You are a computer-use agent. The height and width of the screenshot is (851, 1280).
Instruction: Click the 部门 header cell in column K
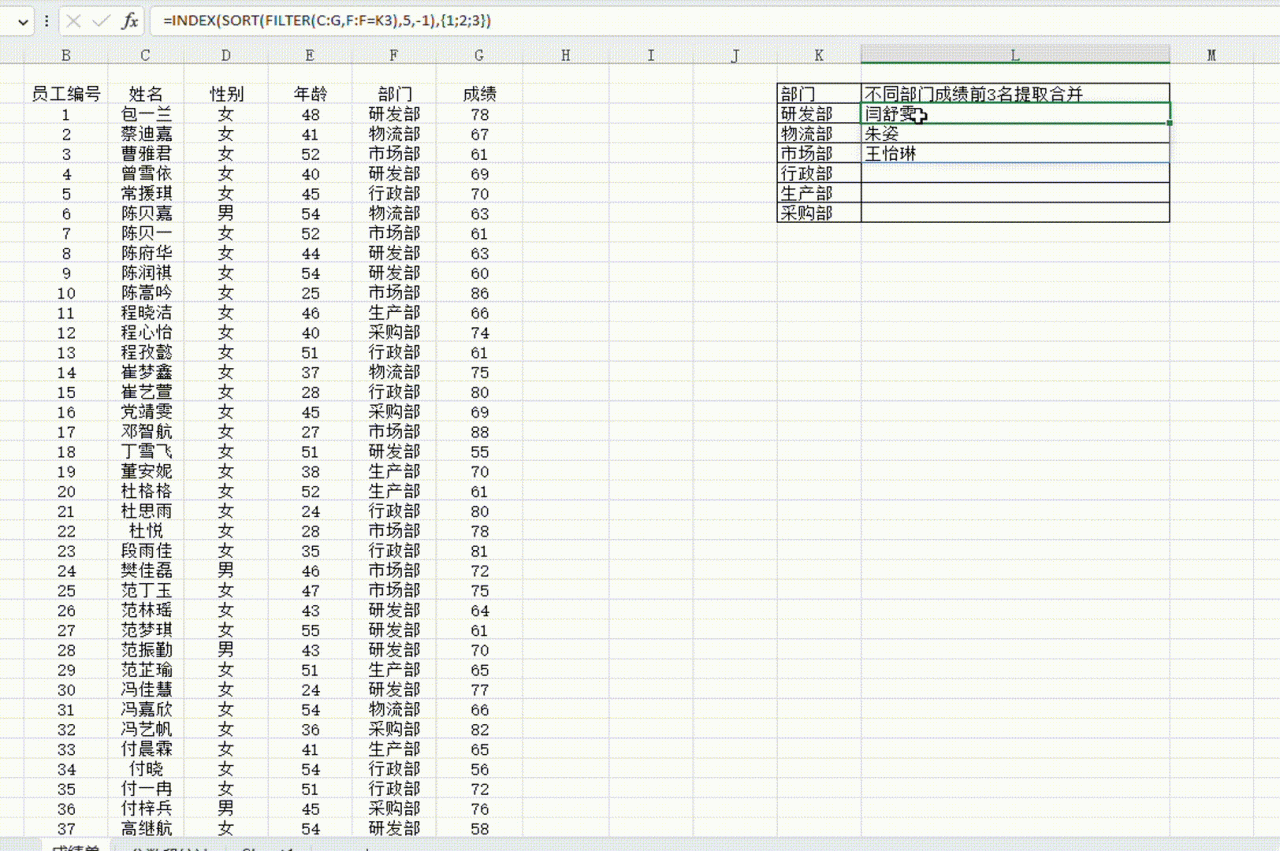(x=819, y=94)
